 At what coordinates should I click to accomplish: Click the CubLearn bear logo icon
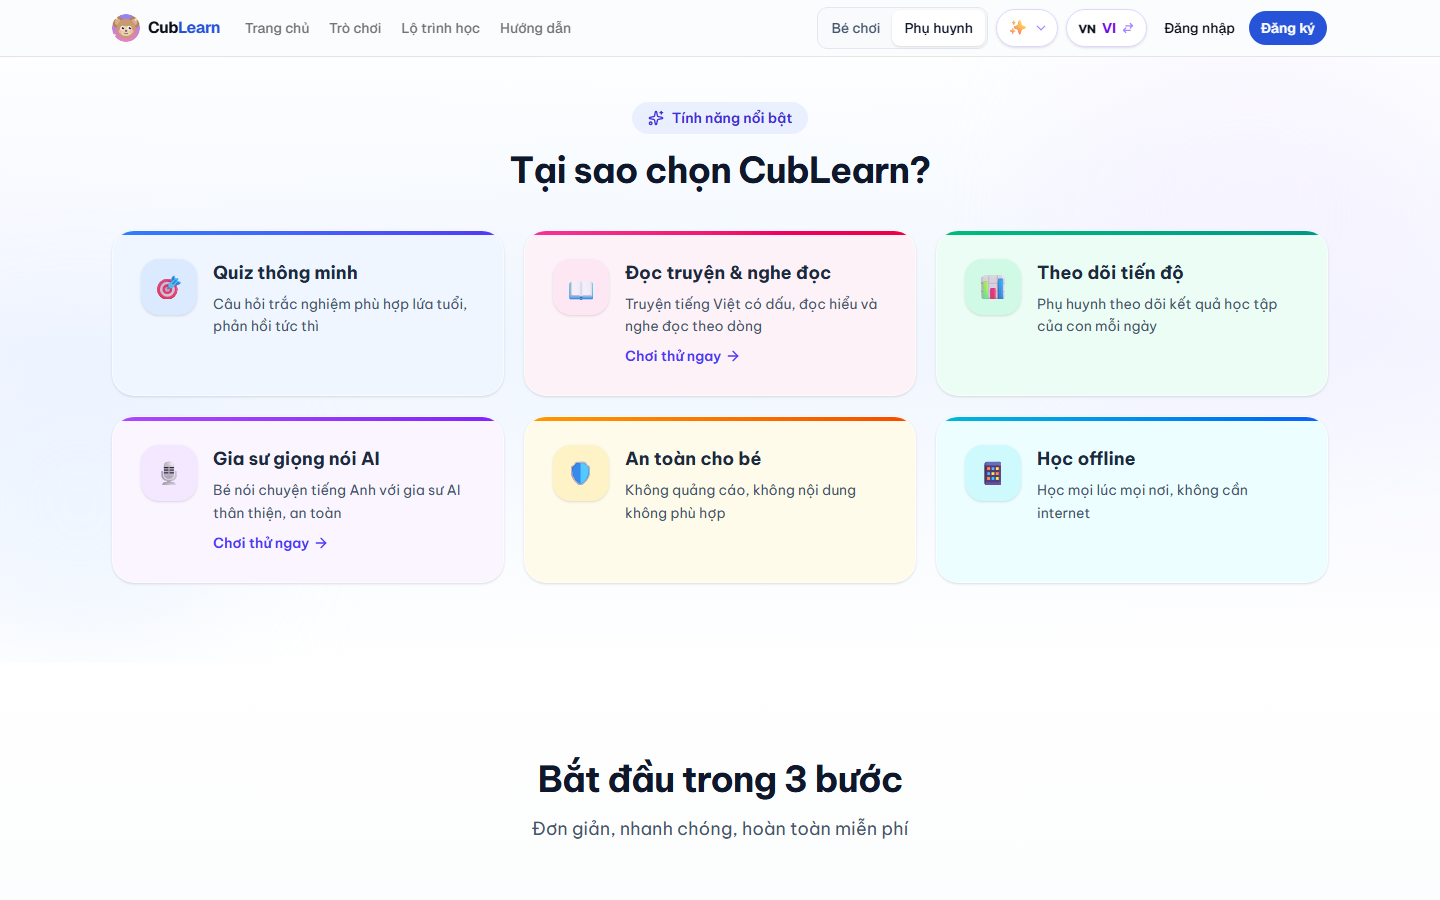[126, 28]
